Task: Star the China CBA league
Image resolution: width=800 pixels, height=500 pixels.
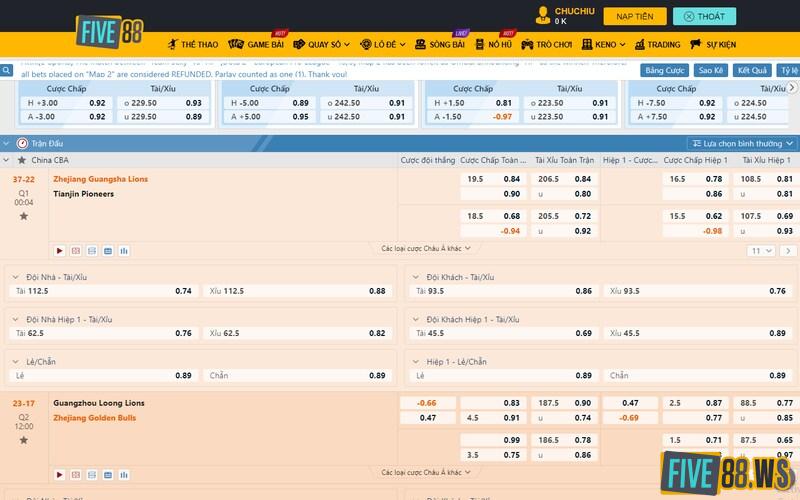Action: (x=21, y=160)
